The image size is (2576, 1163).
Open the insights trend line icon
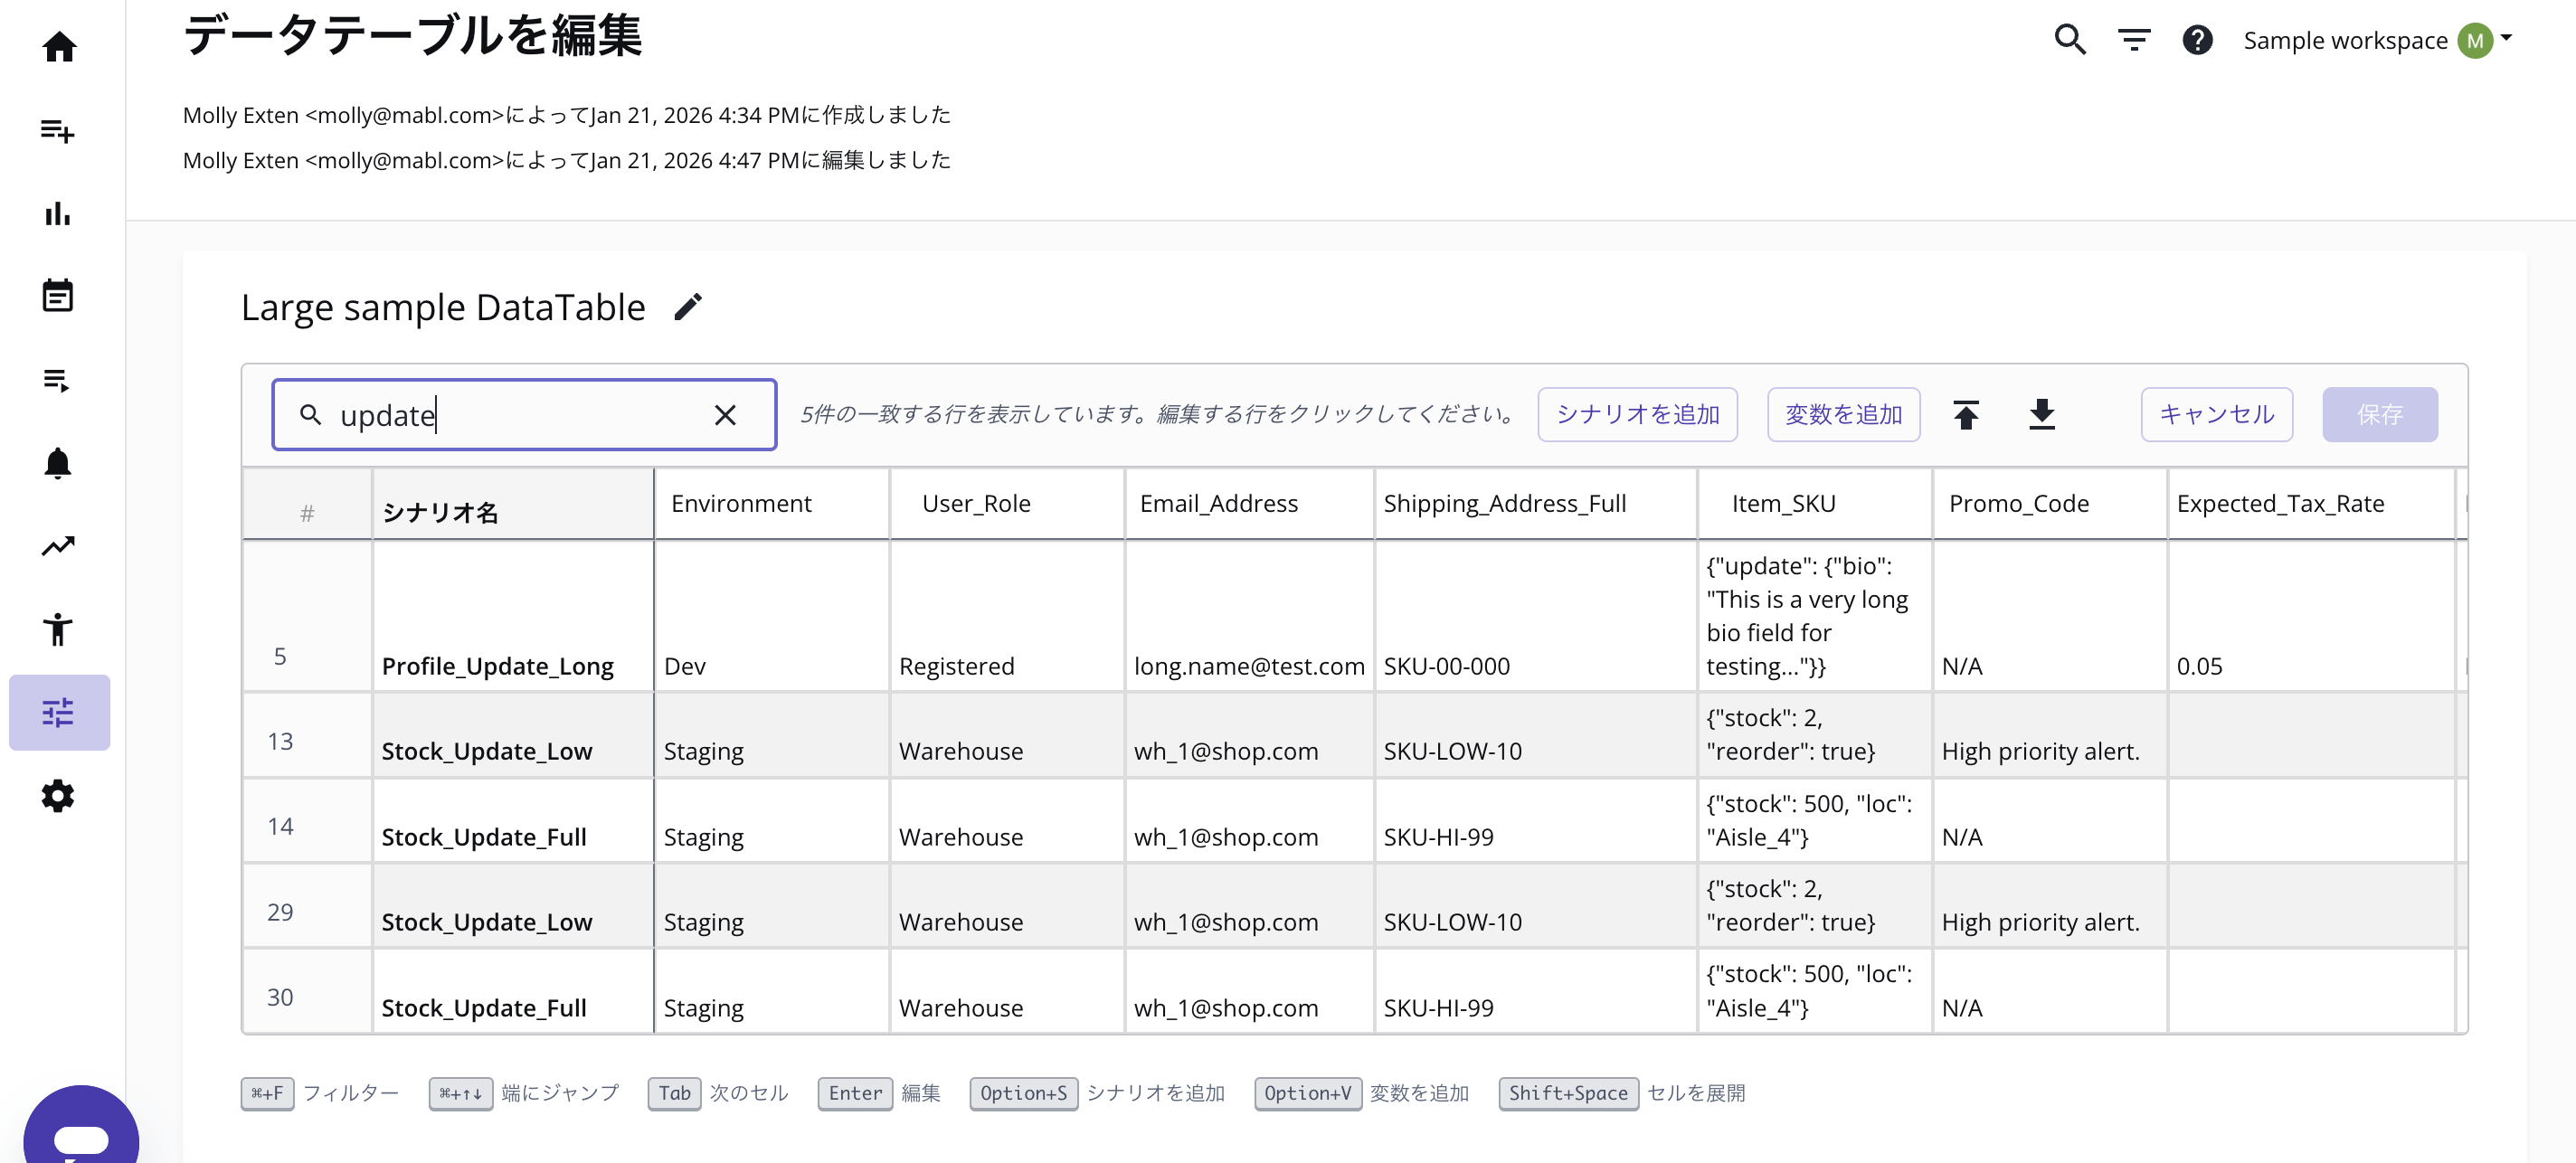pos(58,546)
